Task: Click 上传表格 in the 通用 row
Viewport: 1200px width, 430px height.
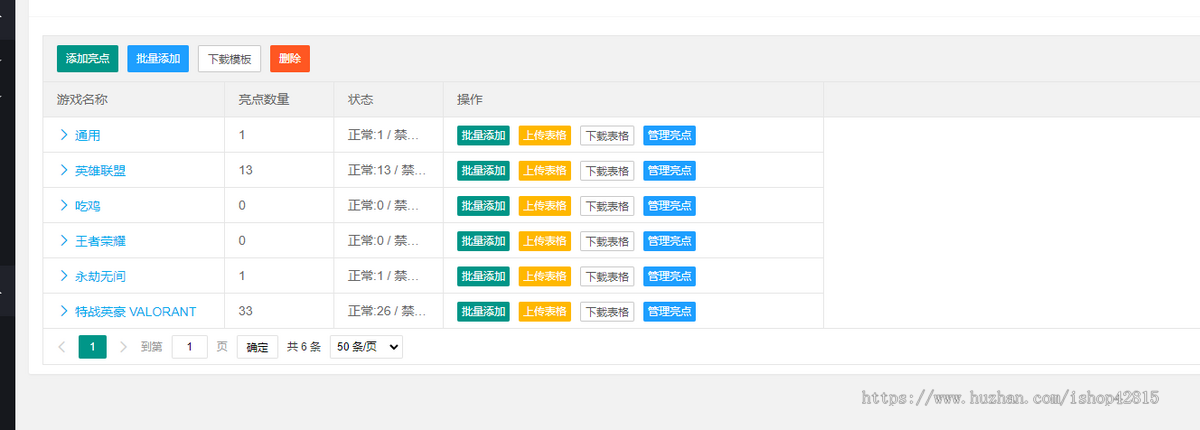Action: tap(545, 135)
